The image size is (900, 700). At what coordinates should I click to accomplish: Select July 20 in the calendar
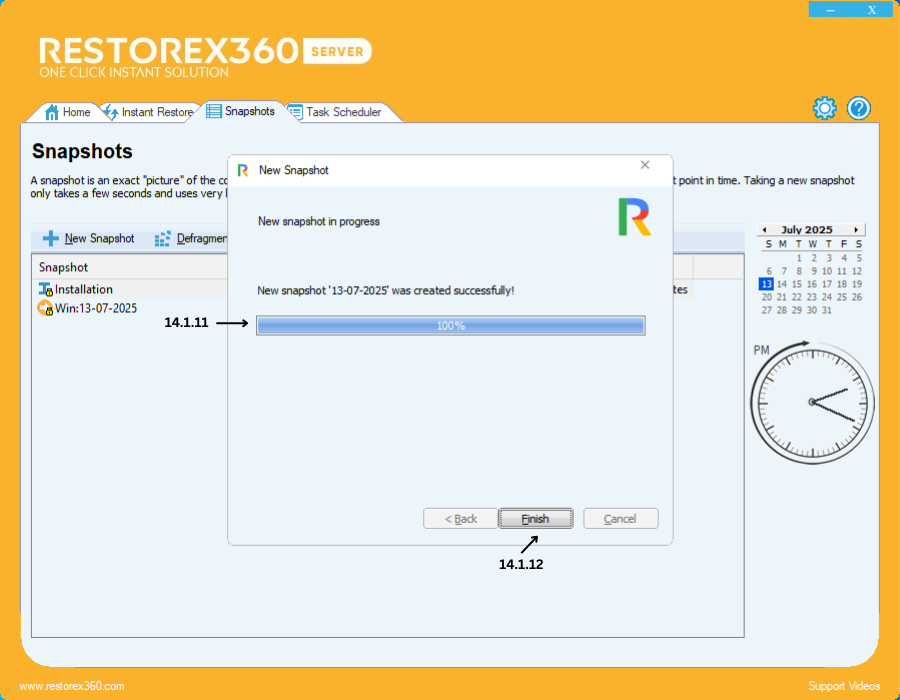tap(767, 297)
